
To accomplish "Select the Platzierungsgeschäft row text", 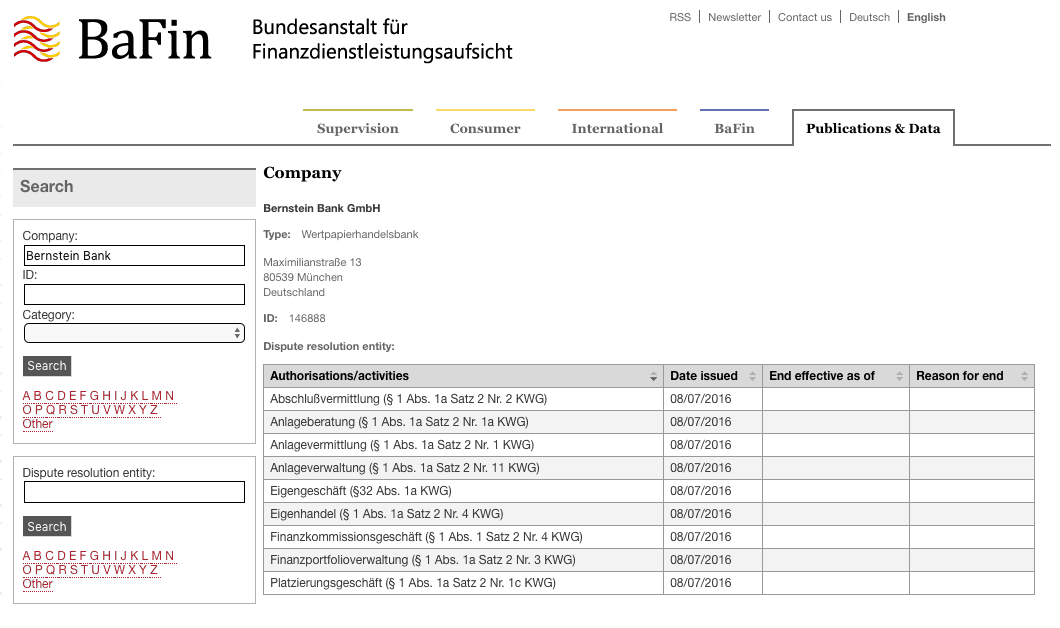I will 412,583.
